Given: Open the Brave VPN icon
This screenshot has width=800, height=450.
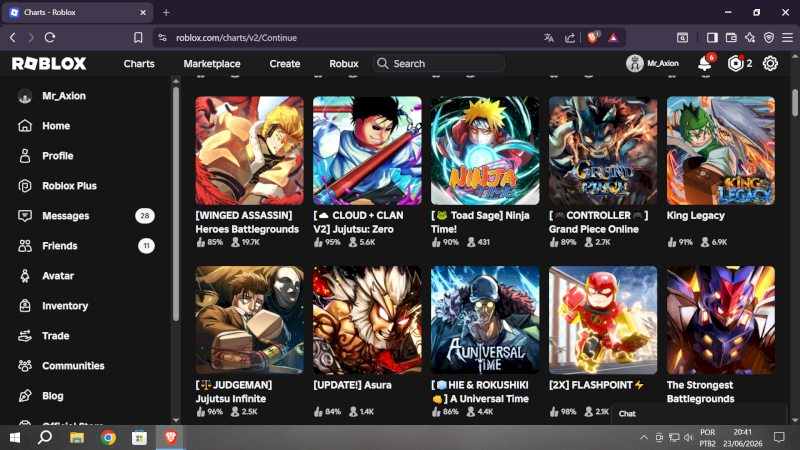Looking at the screenshot, I should [x=769, y=38].
